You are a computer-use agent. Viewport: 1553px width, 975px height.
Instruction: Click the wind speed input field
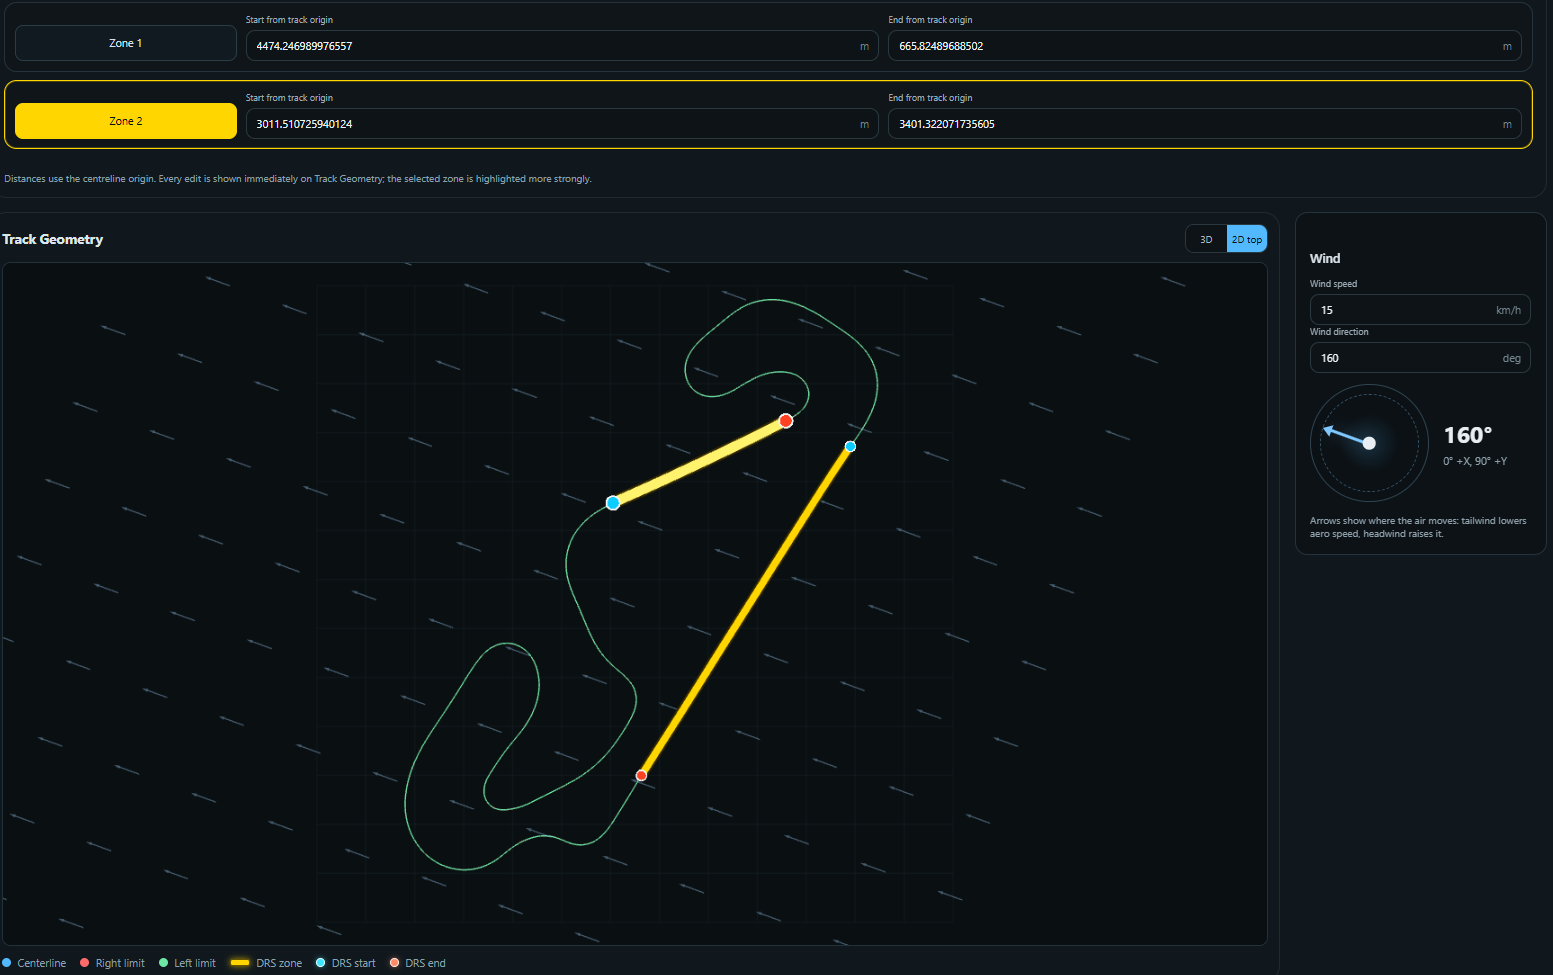coord(1420,310)
